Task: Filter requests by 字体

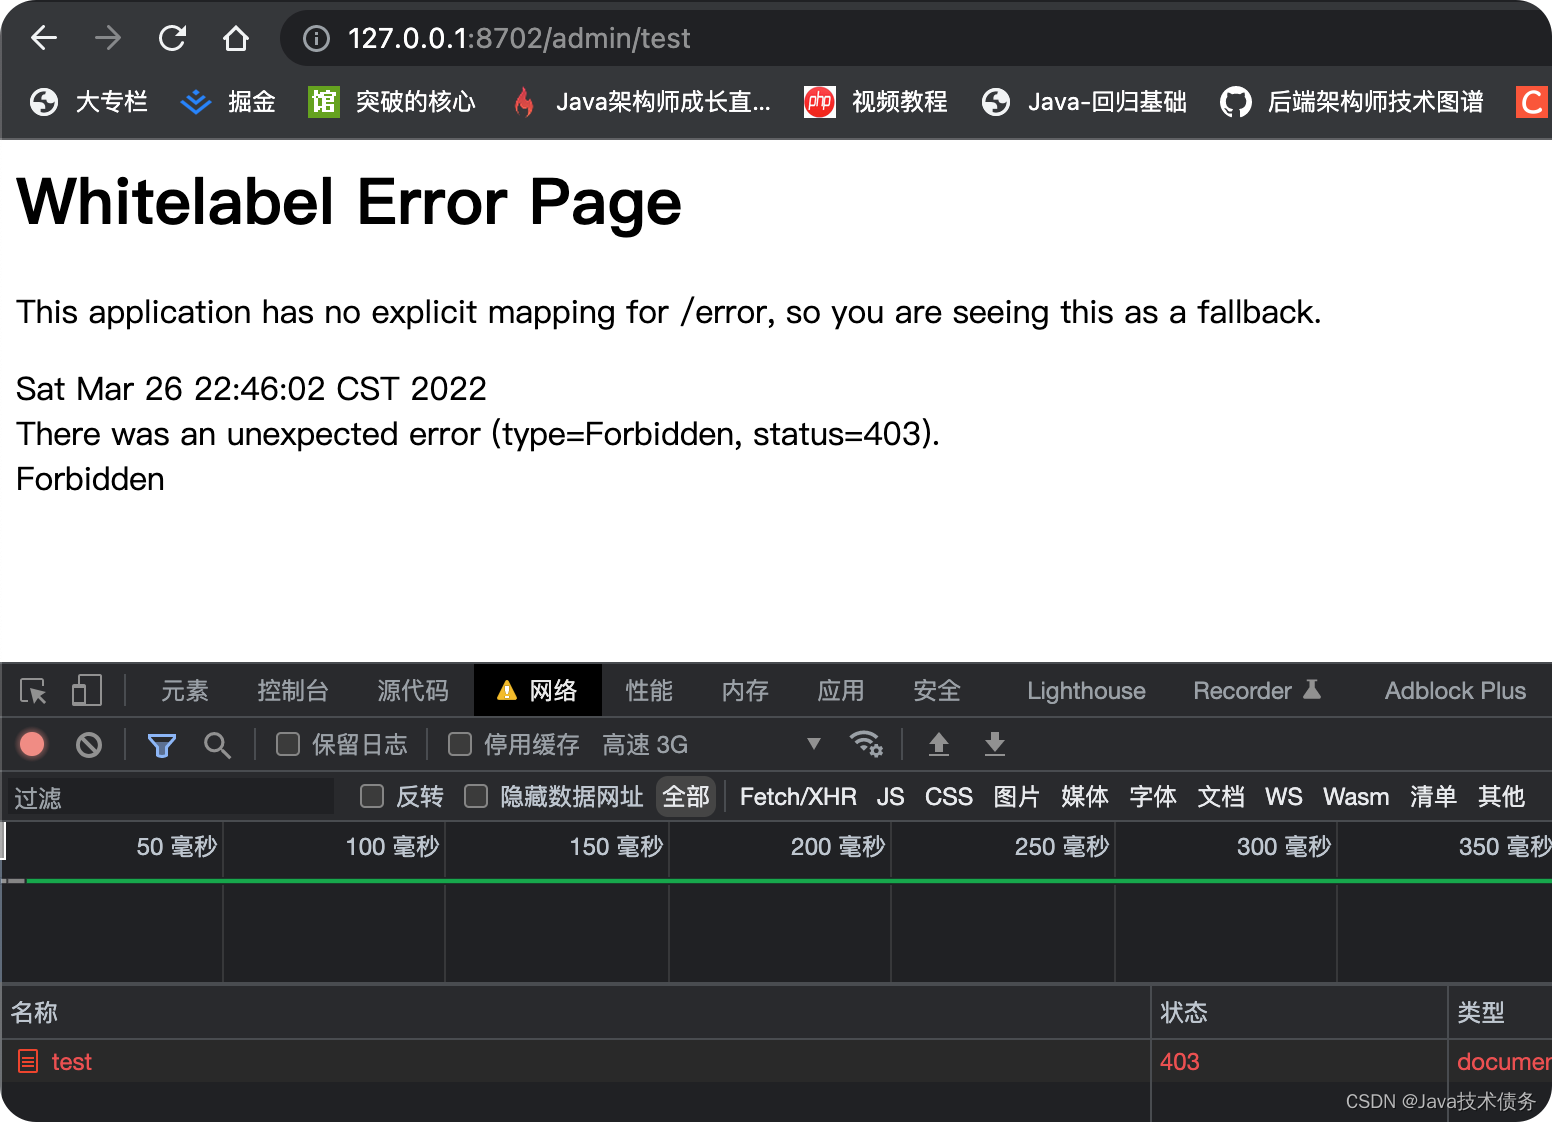Action: click(x=1153, y=797)
